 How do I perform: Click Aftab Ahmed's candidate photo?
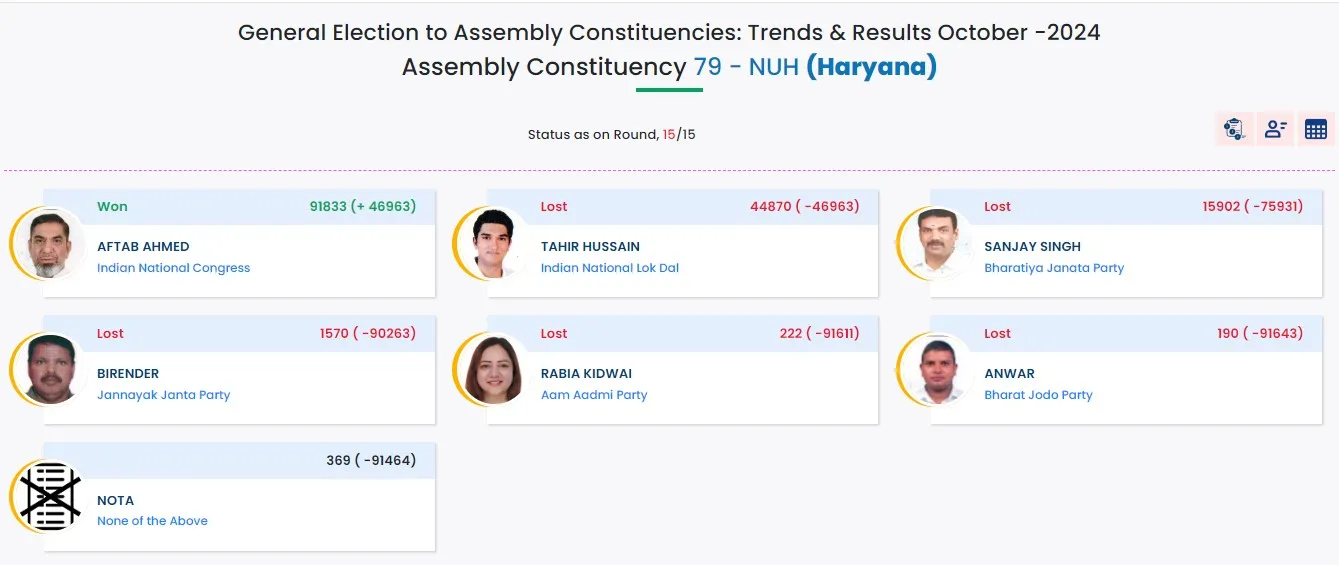tap(50, 243)
